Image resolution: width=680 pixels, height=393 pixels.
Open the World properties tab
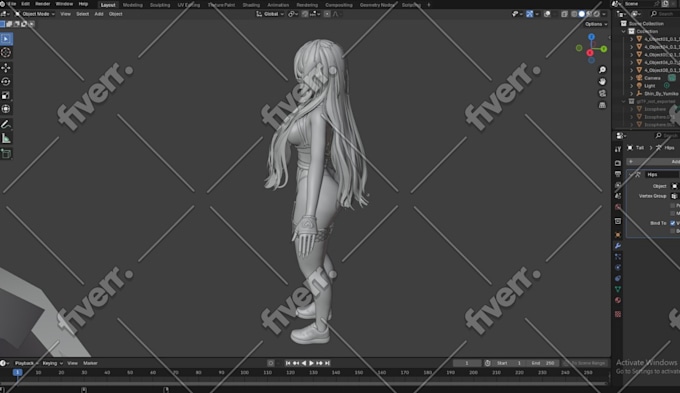(618, 207)
